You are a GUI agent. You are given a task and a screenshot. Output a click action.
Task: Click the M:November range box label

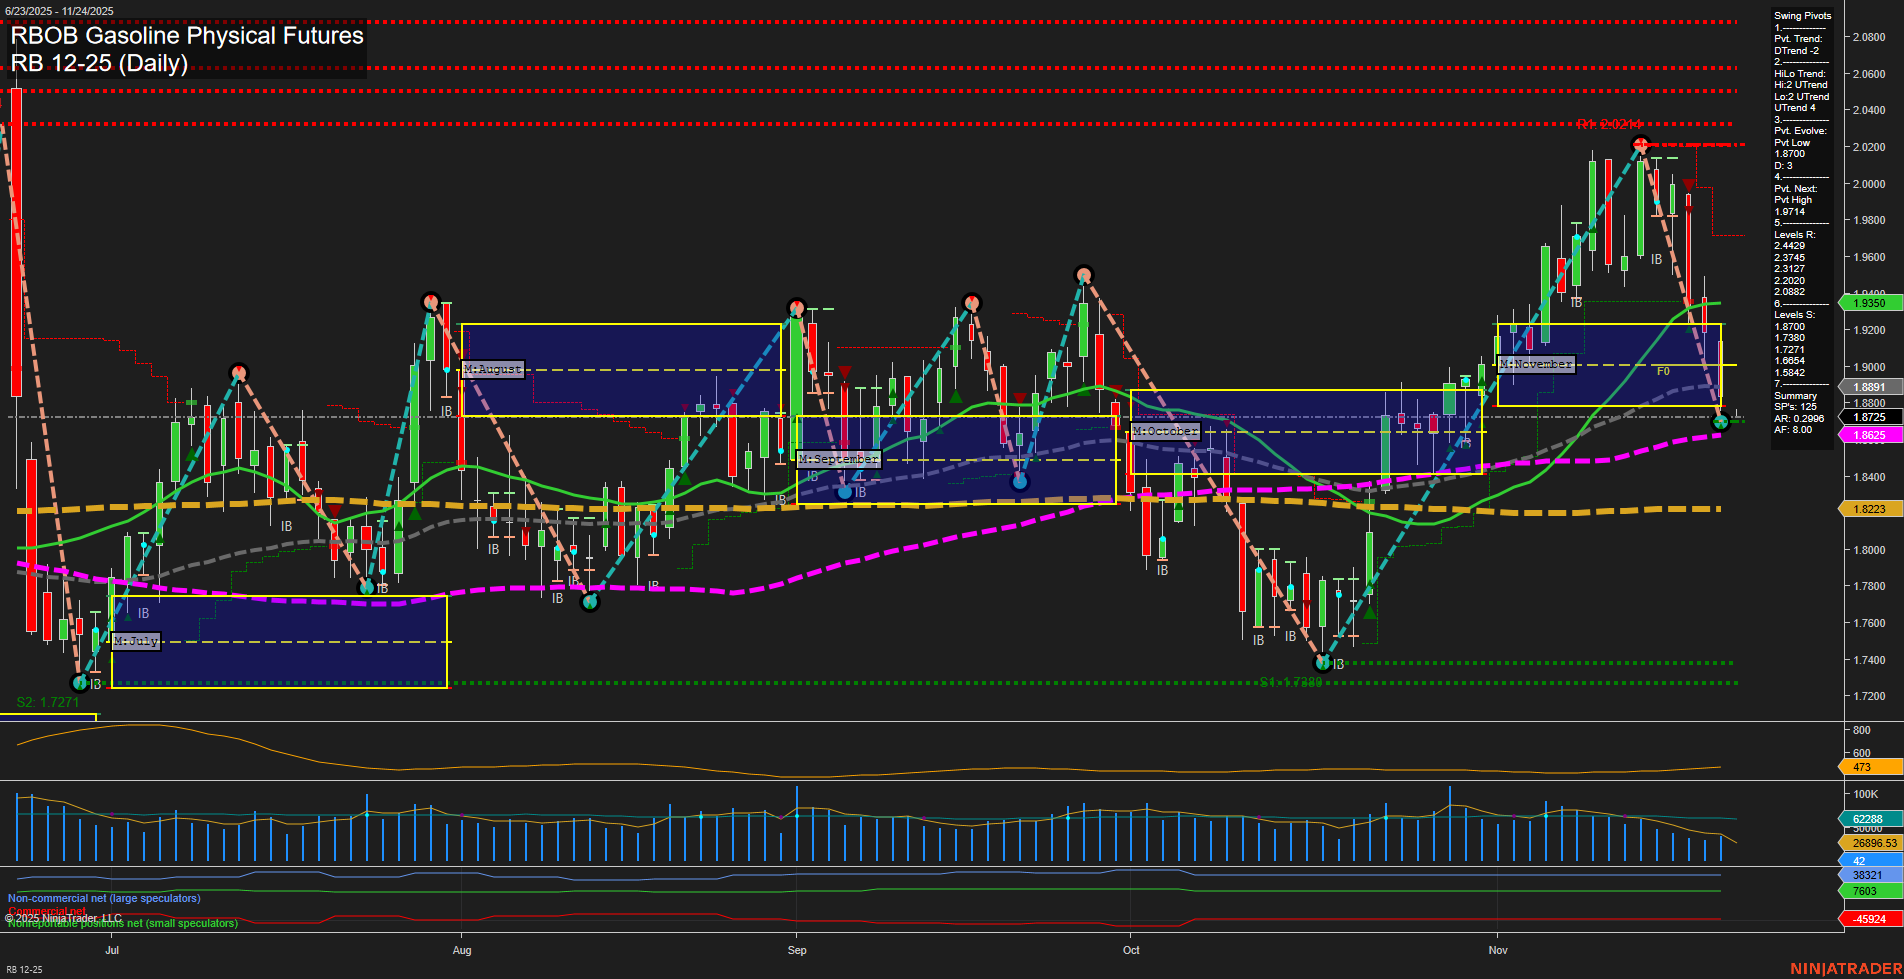pos(1536,364)
